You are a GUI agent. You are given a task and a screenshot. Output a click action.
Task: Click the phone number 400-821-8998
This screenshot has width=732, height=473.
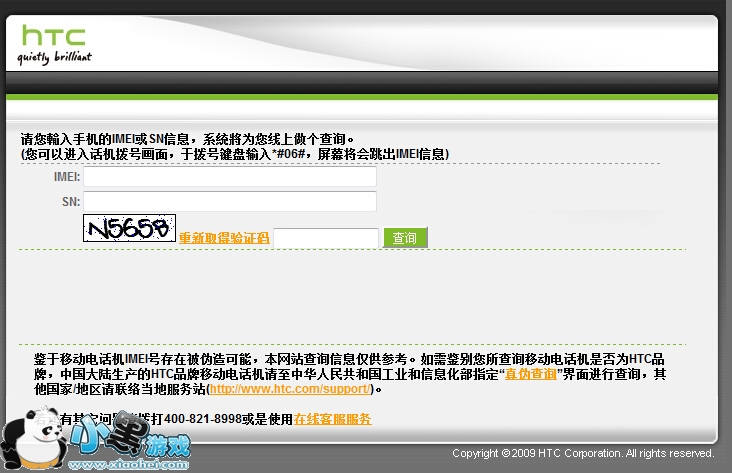coord(203,419)
